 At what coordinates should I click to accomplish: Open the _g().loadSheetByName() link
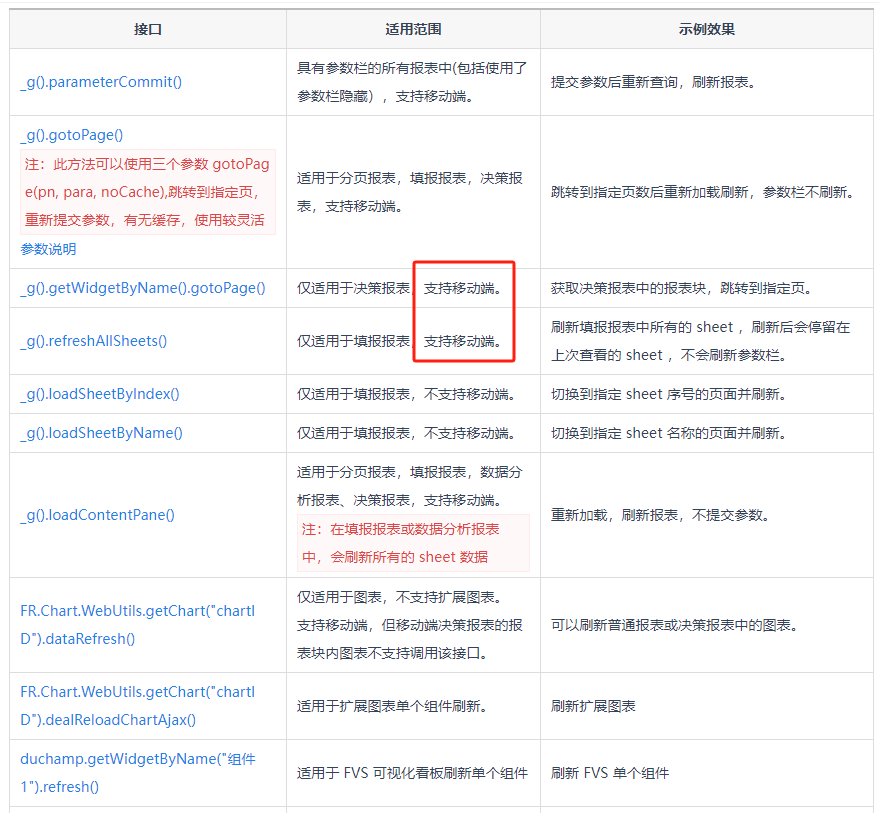coord(101,433)
